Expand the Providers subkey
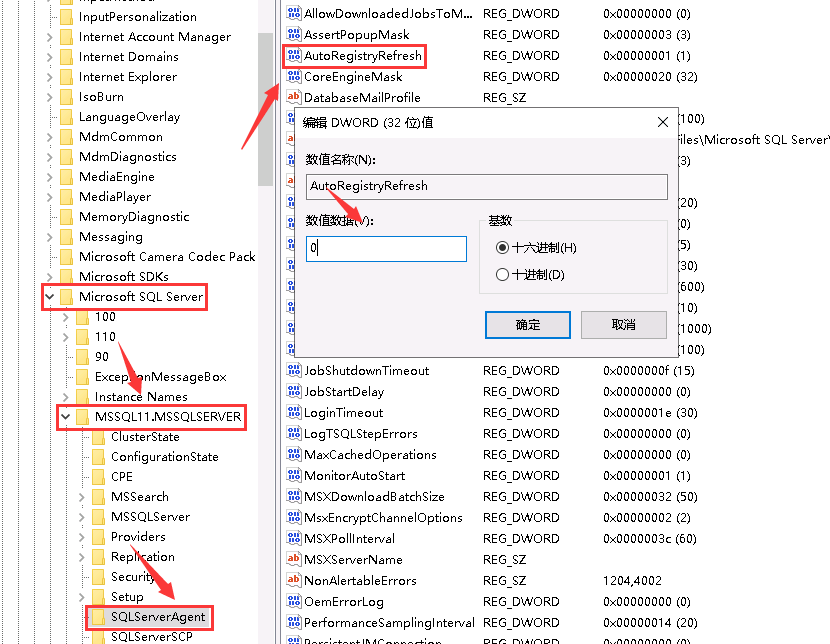 pos(81,537)
